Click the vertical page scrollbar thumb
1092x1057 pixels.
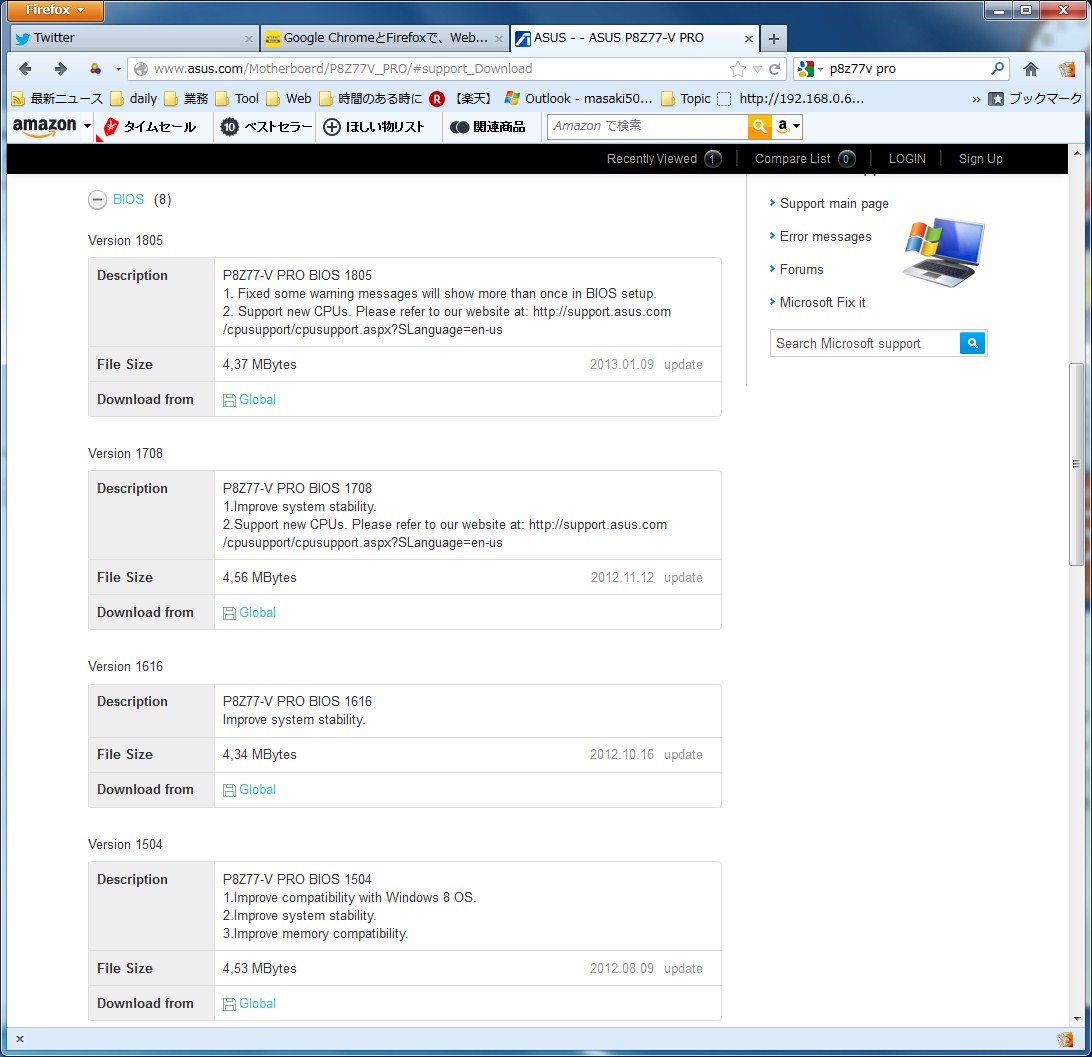click(x=1076, y=465)
